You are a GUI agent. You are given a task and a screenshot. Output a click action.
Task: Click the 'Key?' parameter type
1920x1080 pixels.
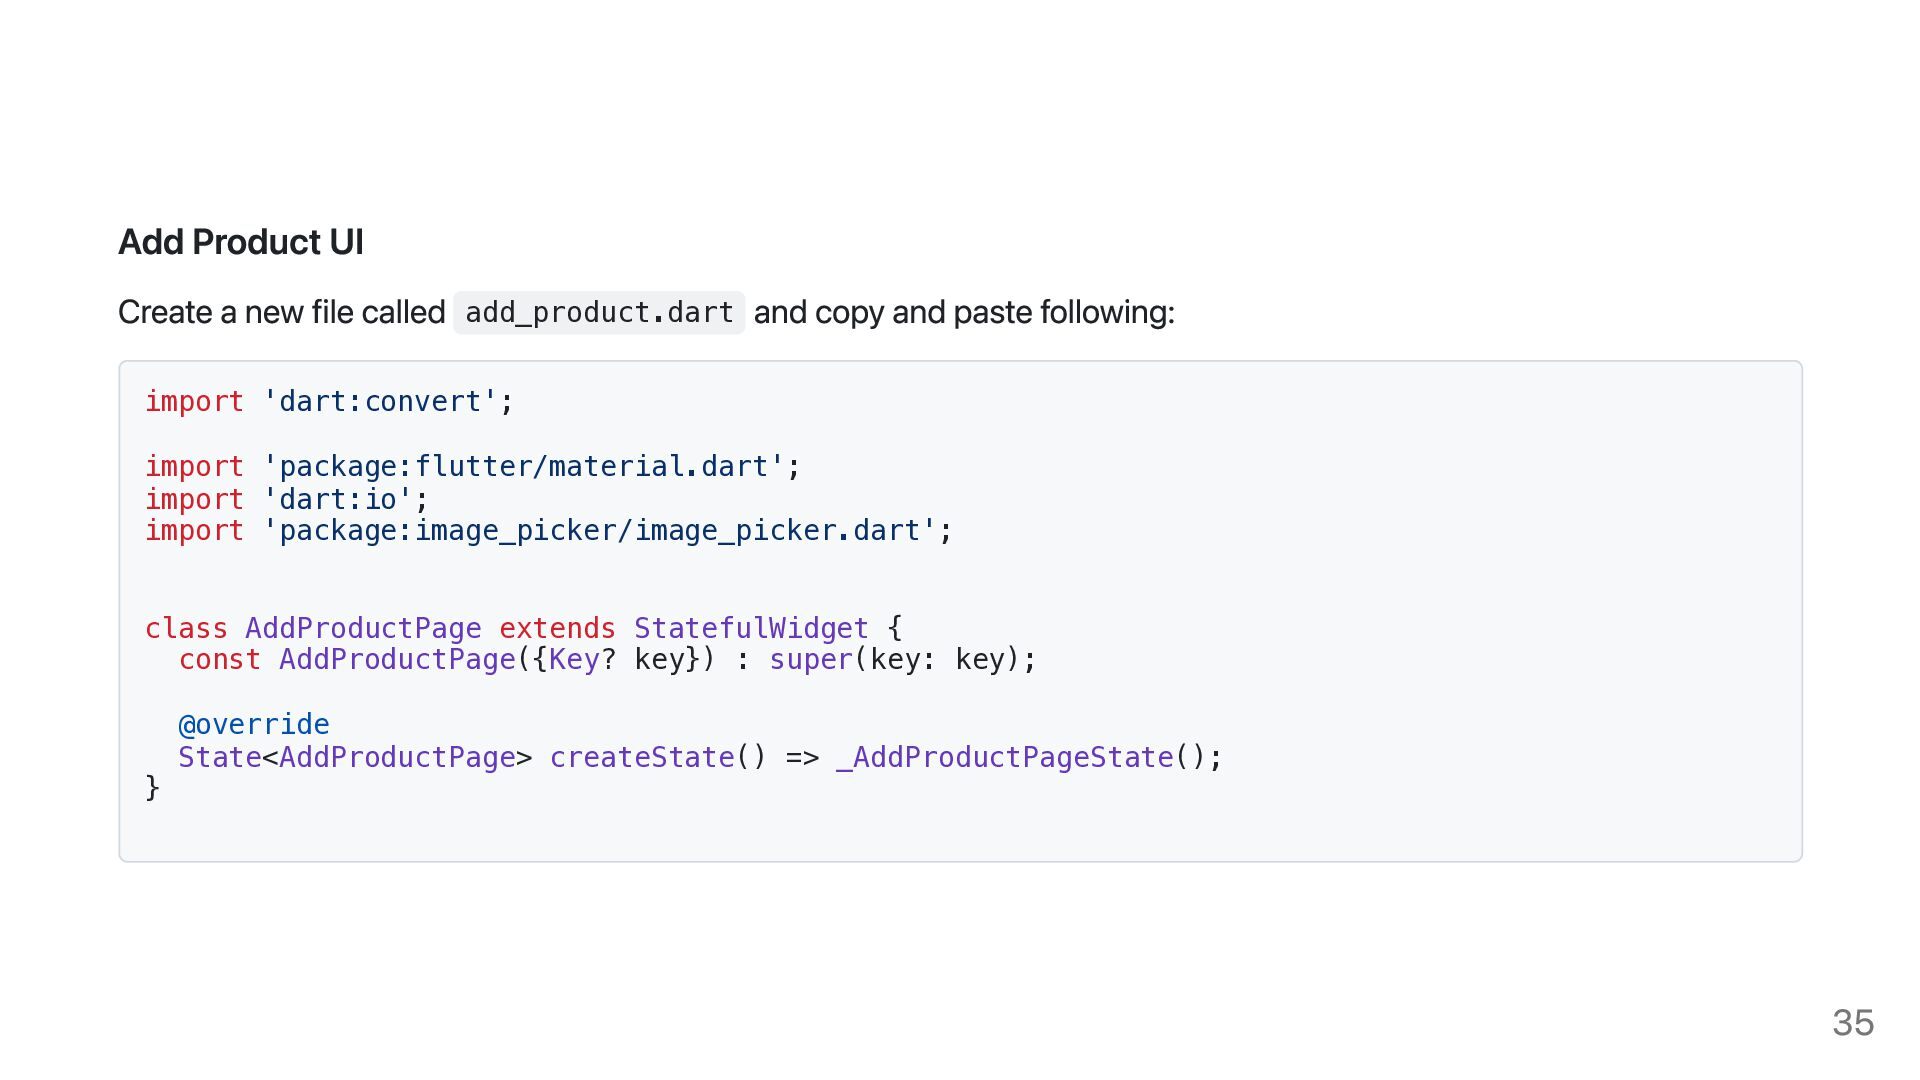pos(582,660)
